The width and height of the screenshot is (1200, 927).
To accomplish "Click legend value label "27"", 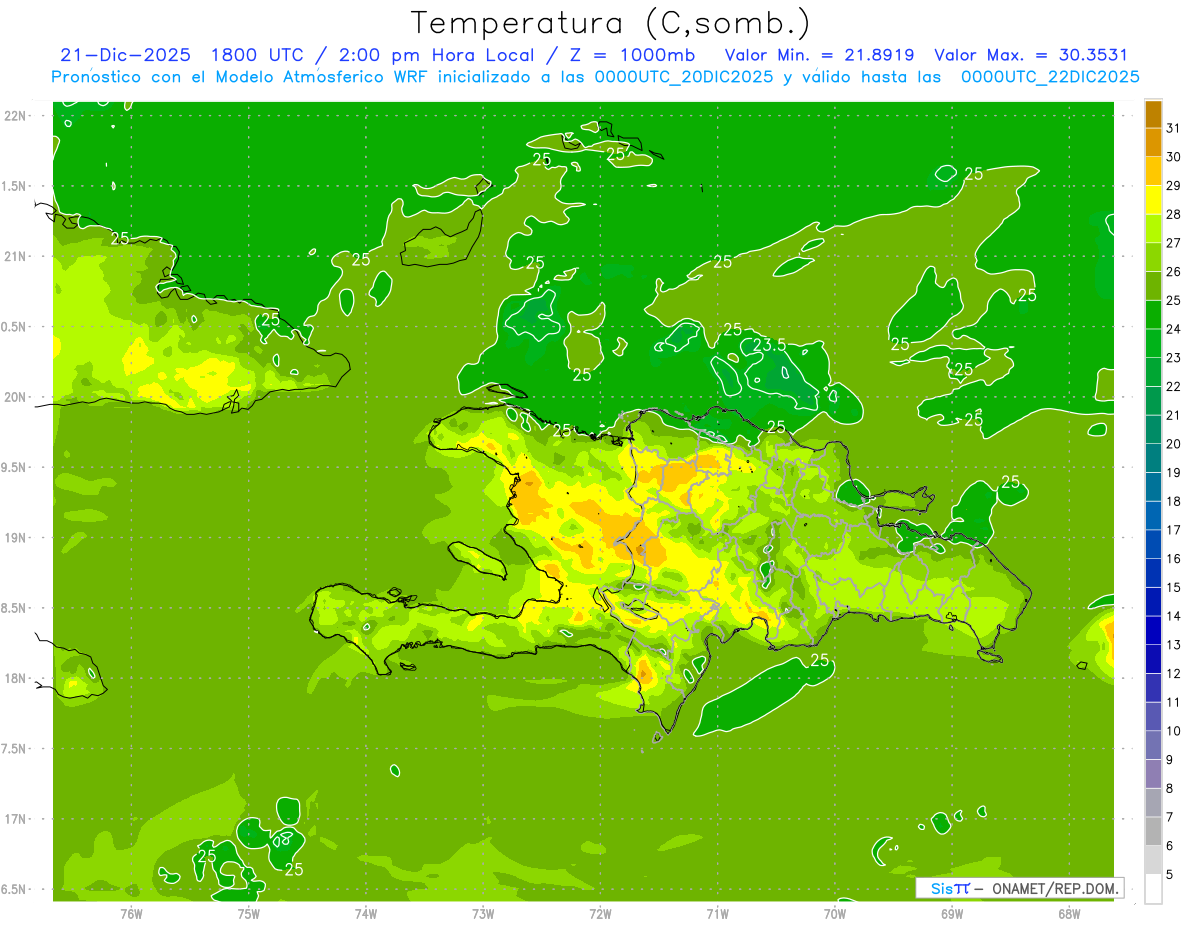I will 1173,243.
